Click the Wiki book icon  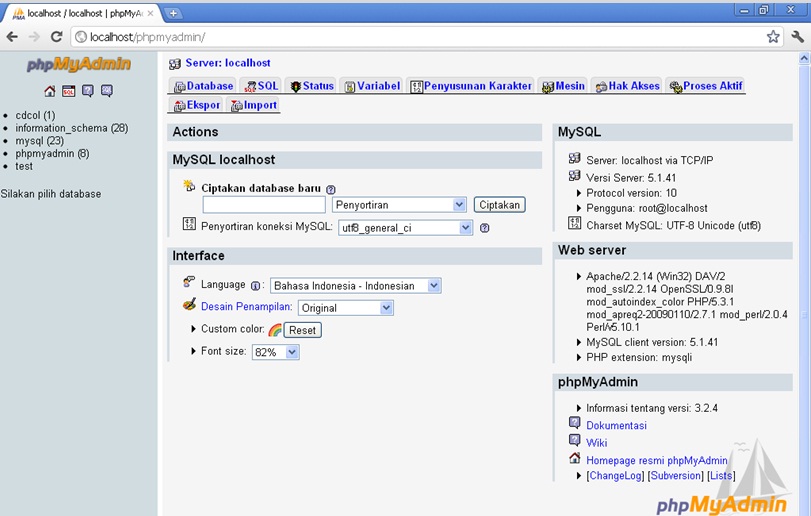click(575, 440)
